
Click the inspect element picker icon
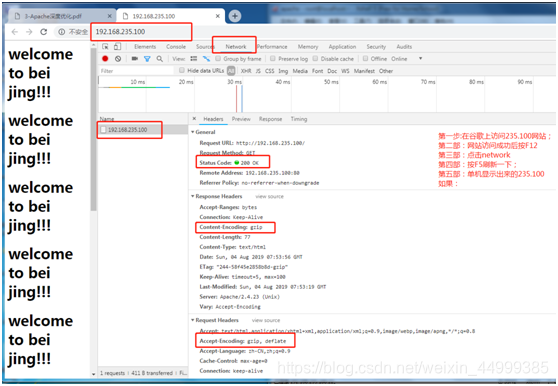[x=105, y=47]
